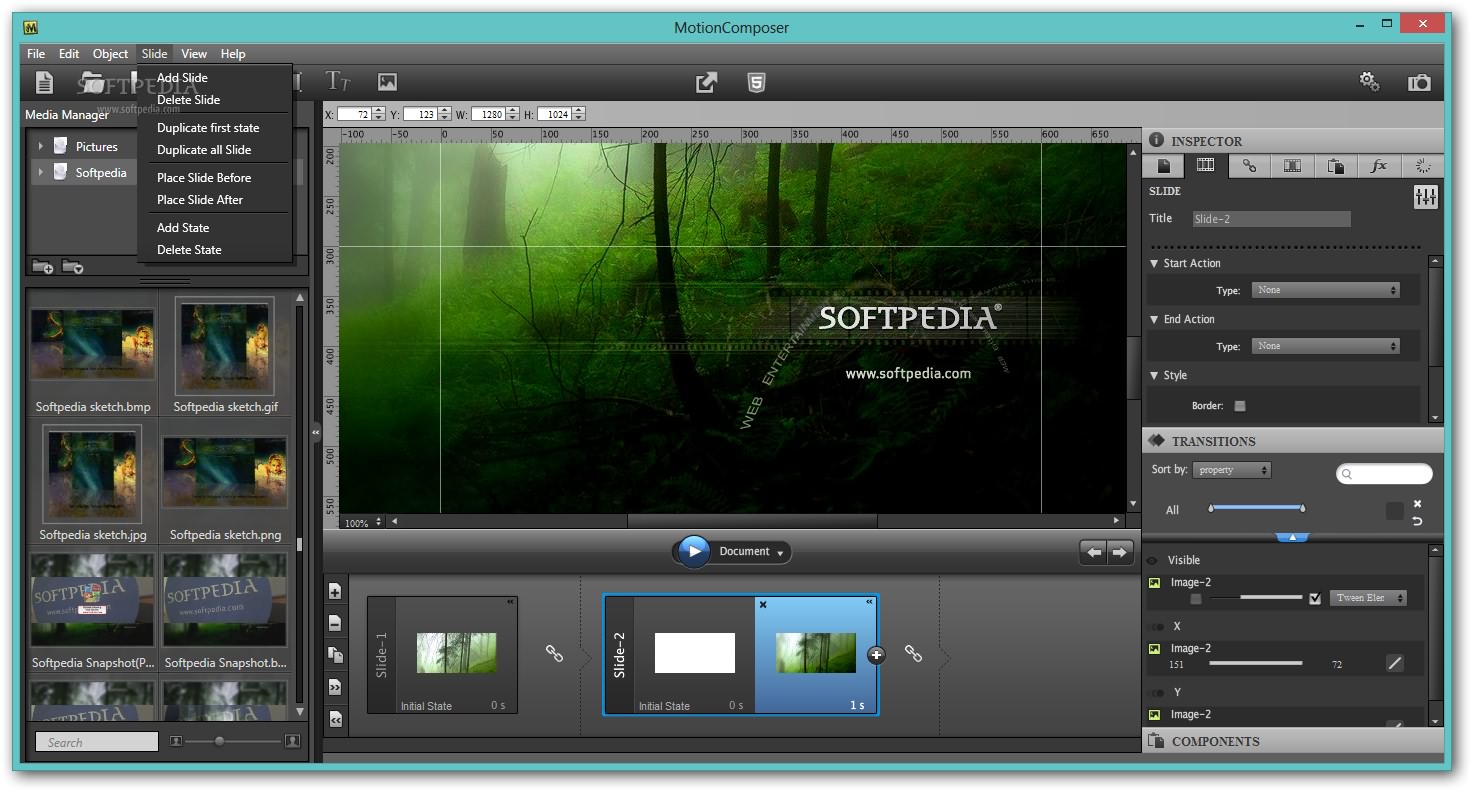Click the slide Title field Slide-2
This screenshot has width=1472, height=791.
coord(1270,219)
